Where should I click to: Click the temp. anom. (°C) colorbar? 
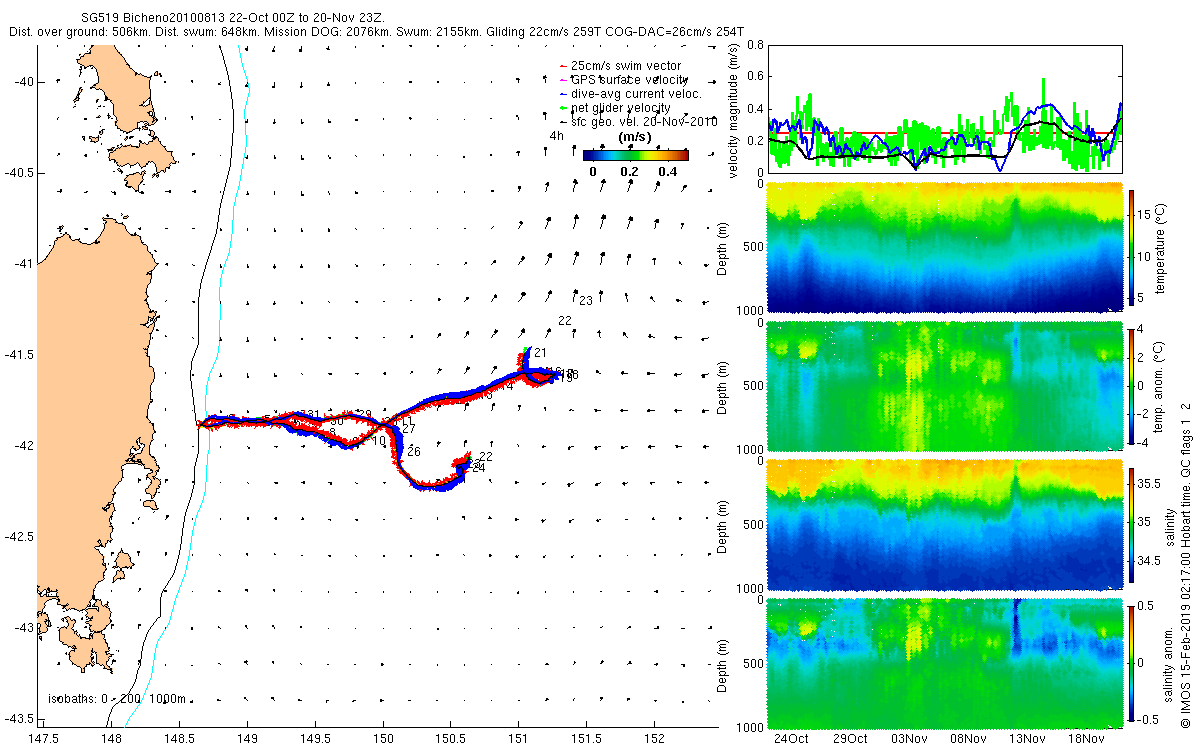(1131, 385)
